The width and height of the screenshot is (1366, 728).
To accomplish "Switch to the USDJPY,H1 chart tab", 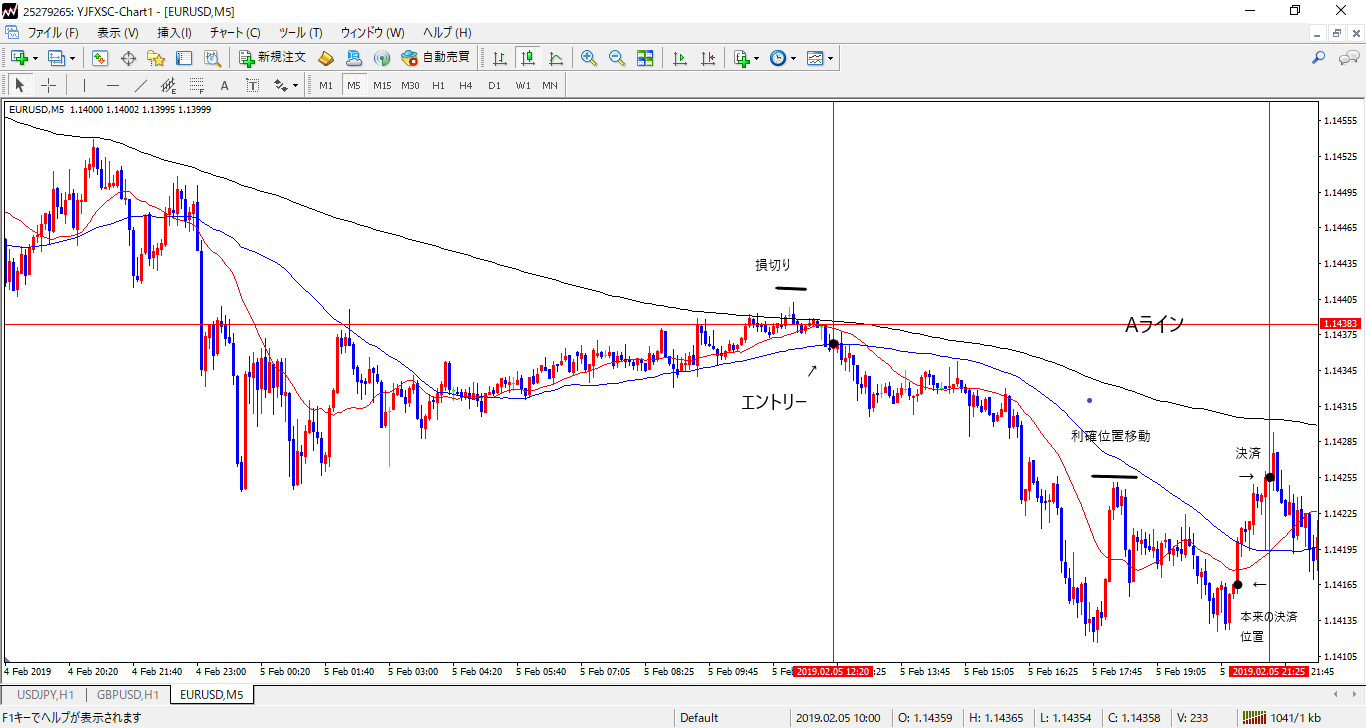I will [x=46, y=694].
